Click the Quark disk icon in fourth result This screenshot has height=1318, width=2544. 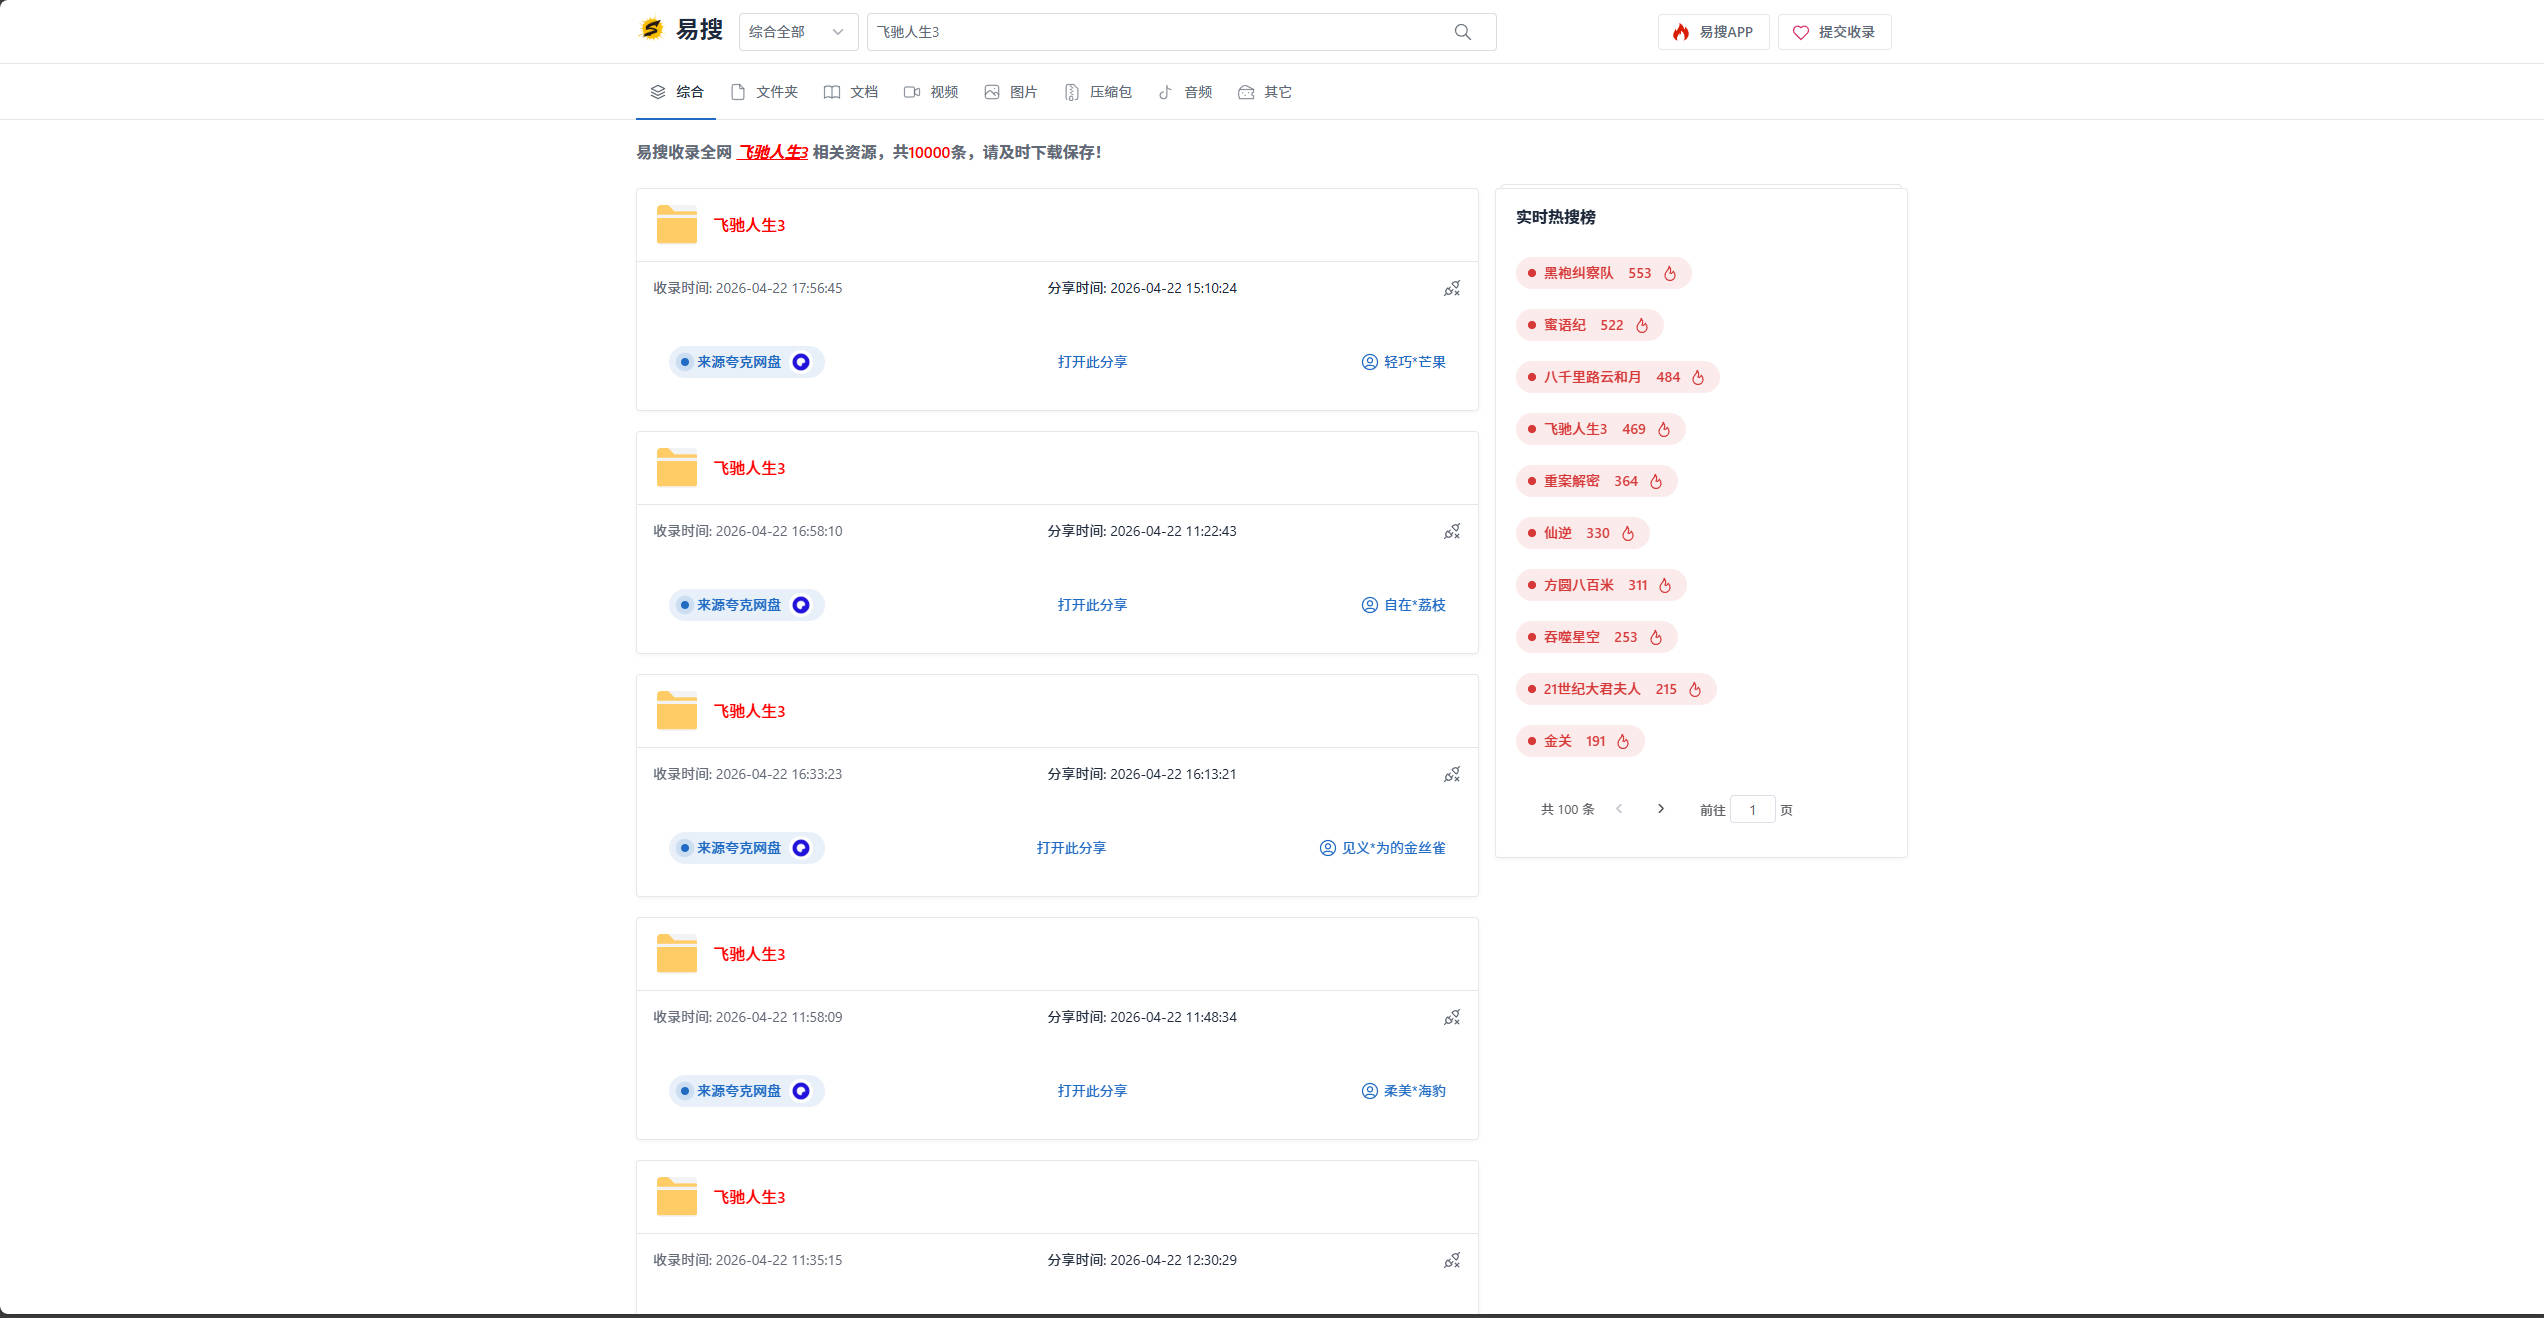(801, 1091)
